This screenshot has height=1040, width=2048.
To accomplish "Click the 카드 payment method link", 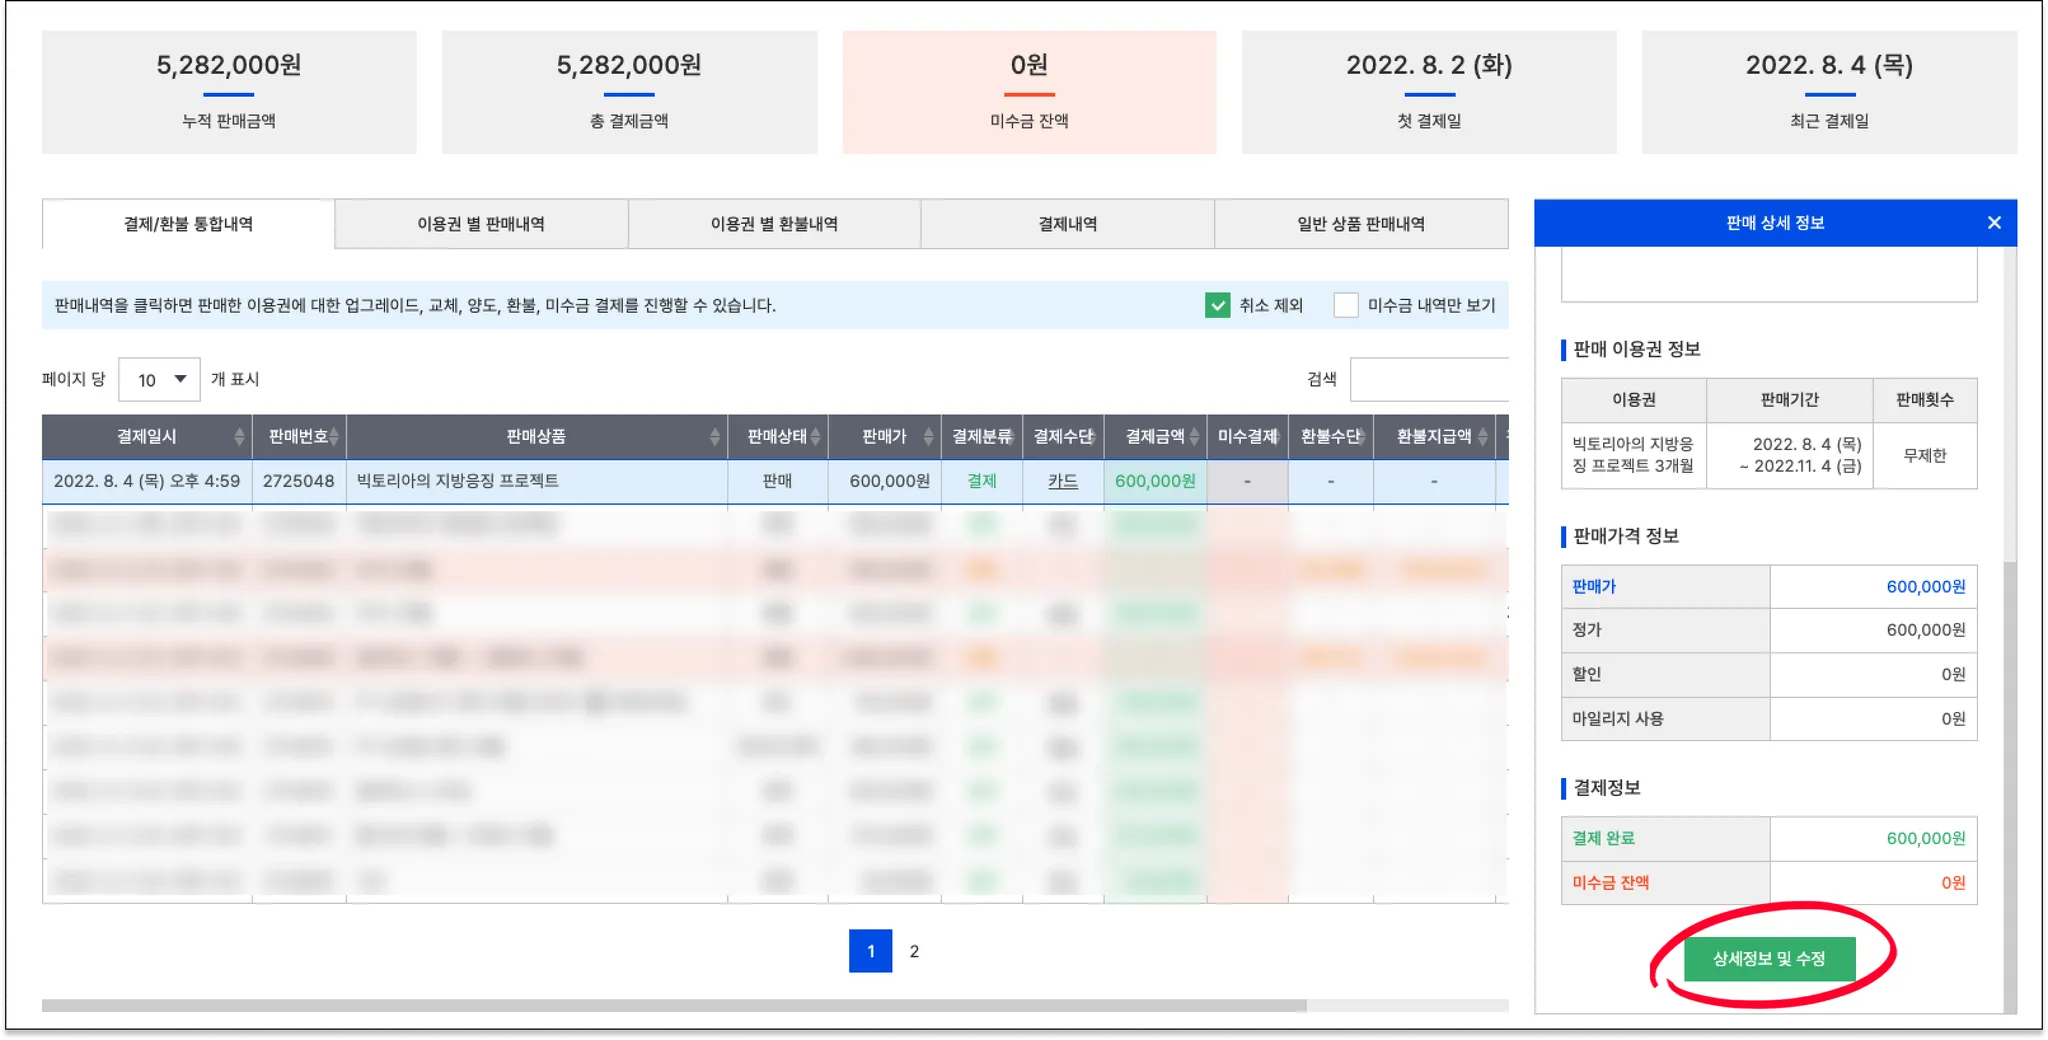I will 1063,481.
